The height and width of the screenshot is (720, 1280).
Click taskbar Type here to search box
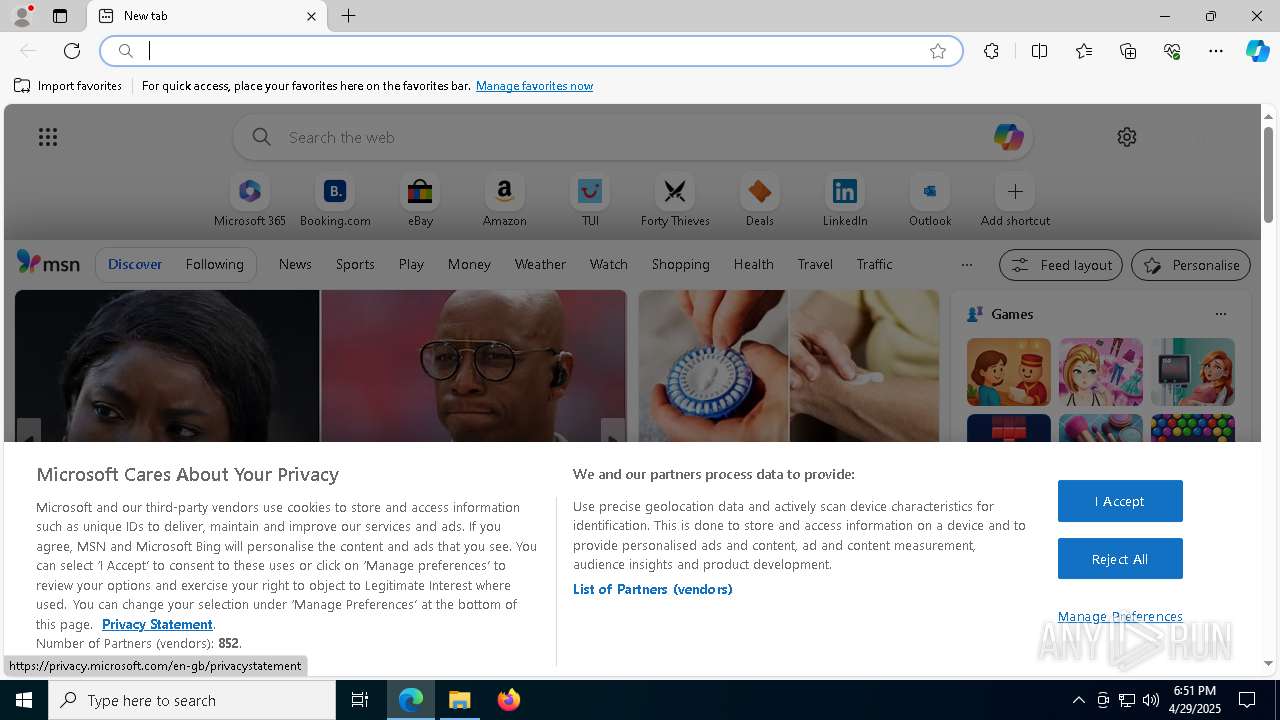192,700
